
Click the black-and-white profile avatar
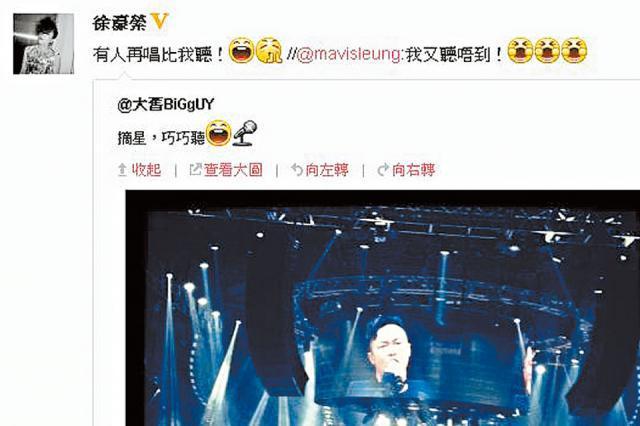44,44
